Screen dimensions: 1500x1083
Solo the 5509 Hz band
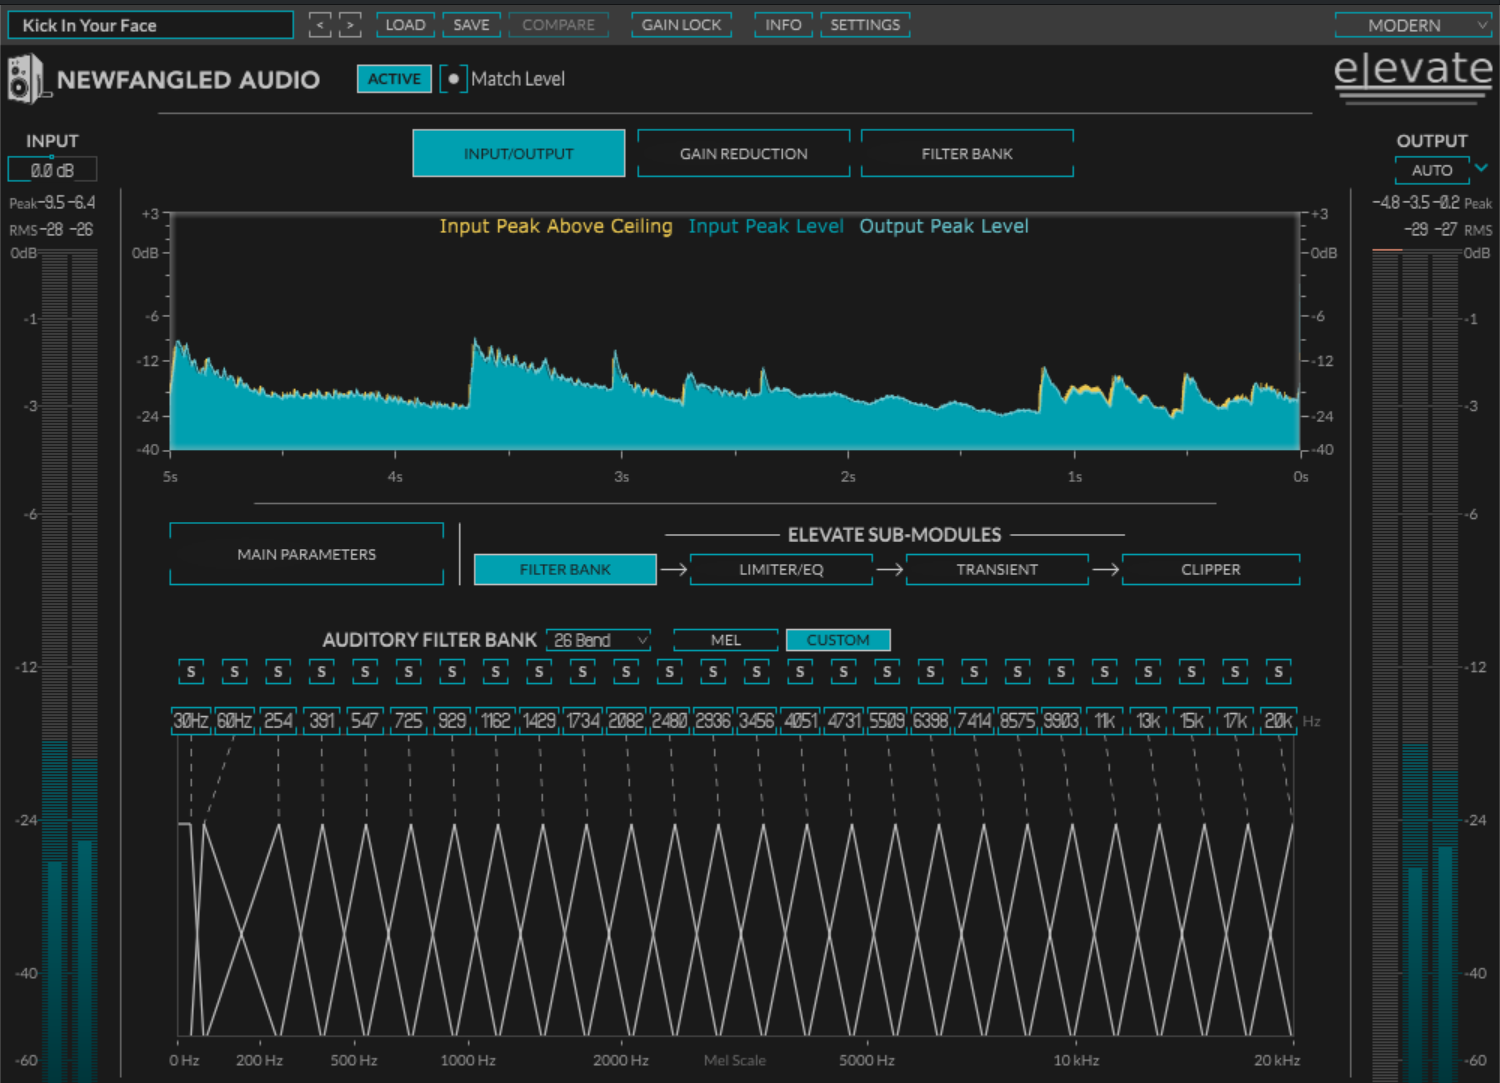pos(887,672)
